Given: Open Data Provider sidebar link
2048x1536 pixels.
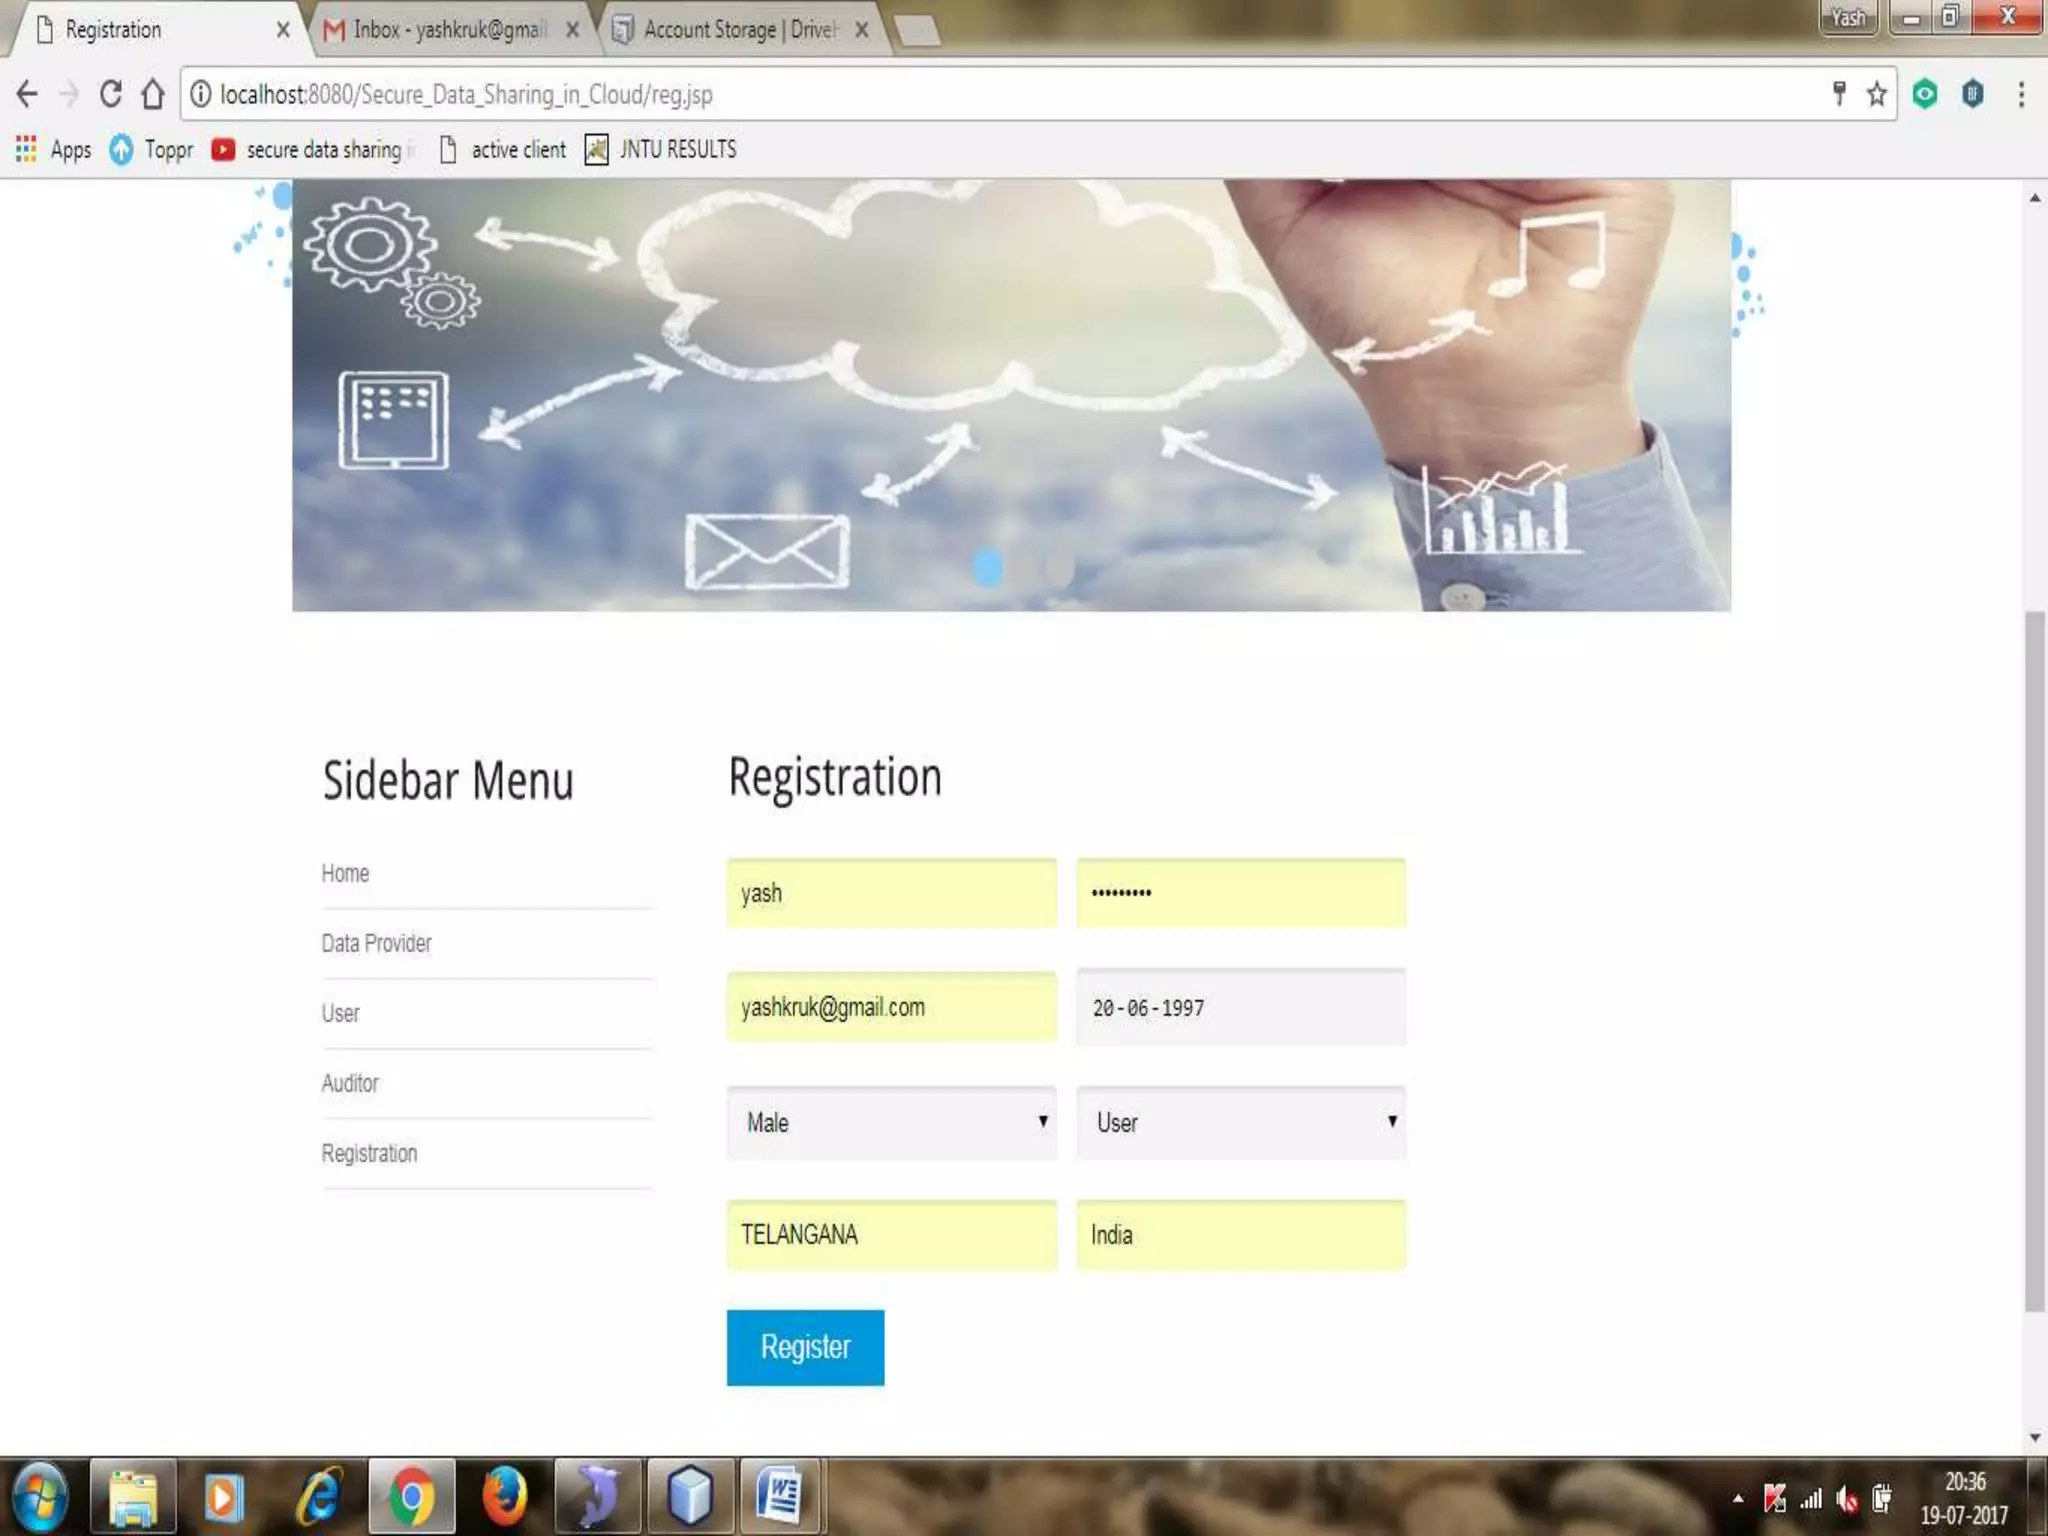Looking at the screenshot, I should click(376, 943).
